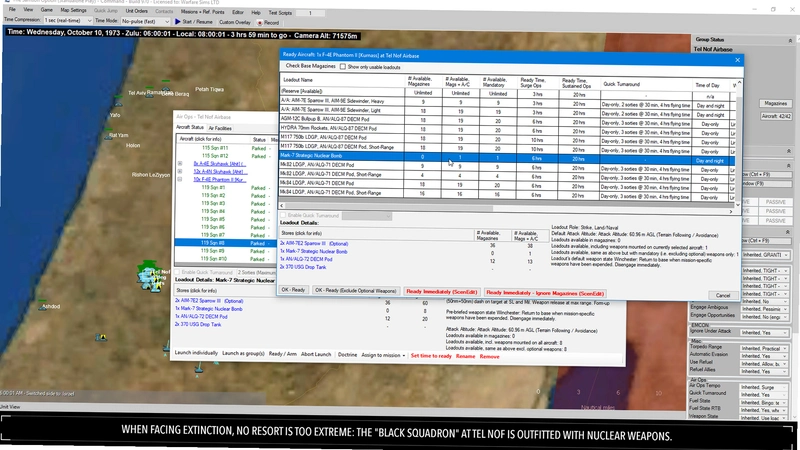This screenshot has width=800, height=450.
Task: Toggle Enable Quick Turnaround in Air Ops window
Action: click(178, 272)
